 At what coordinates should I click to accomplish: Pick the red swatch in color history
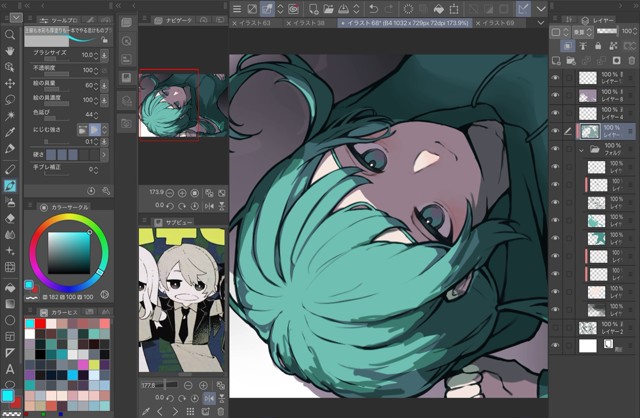coord(40,324)
